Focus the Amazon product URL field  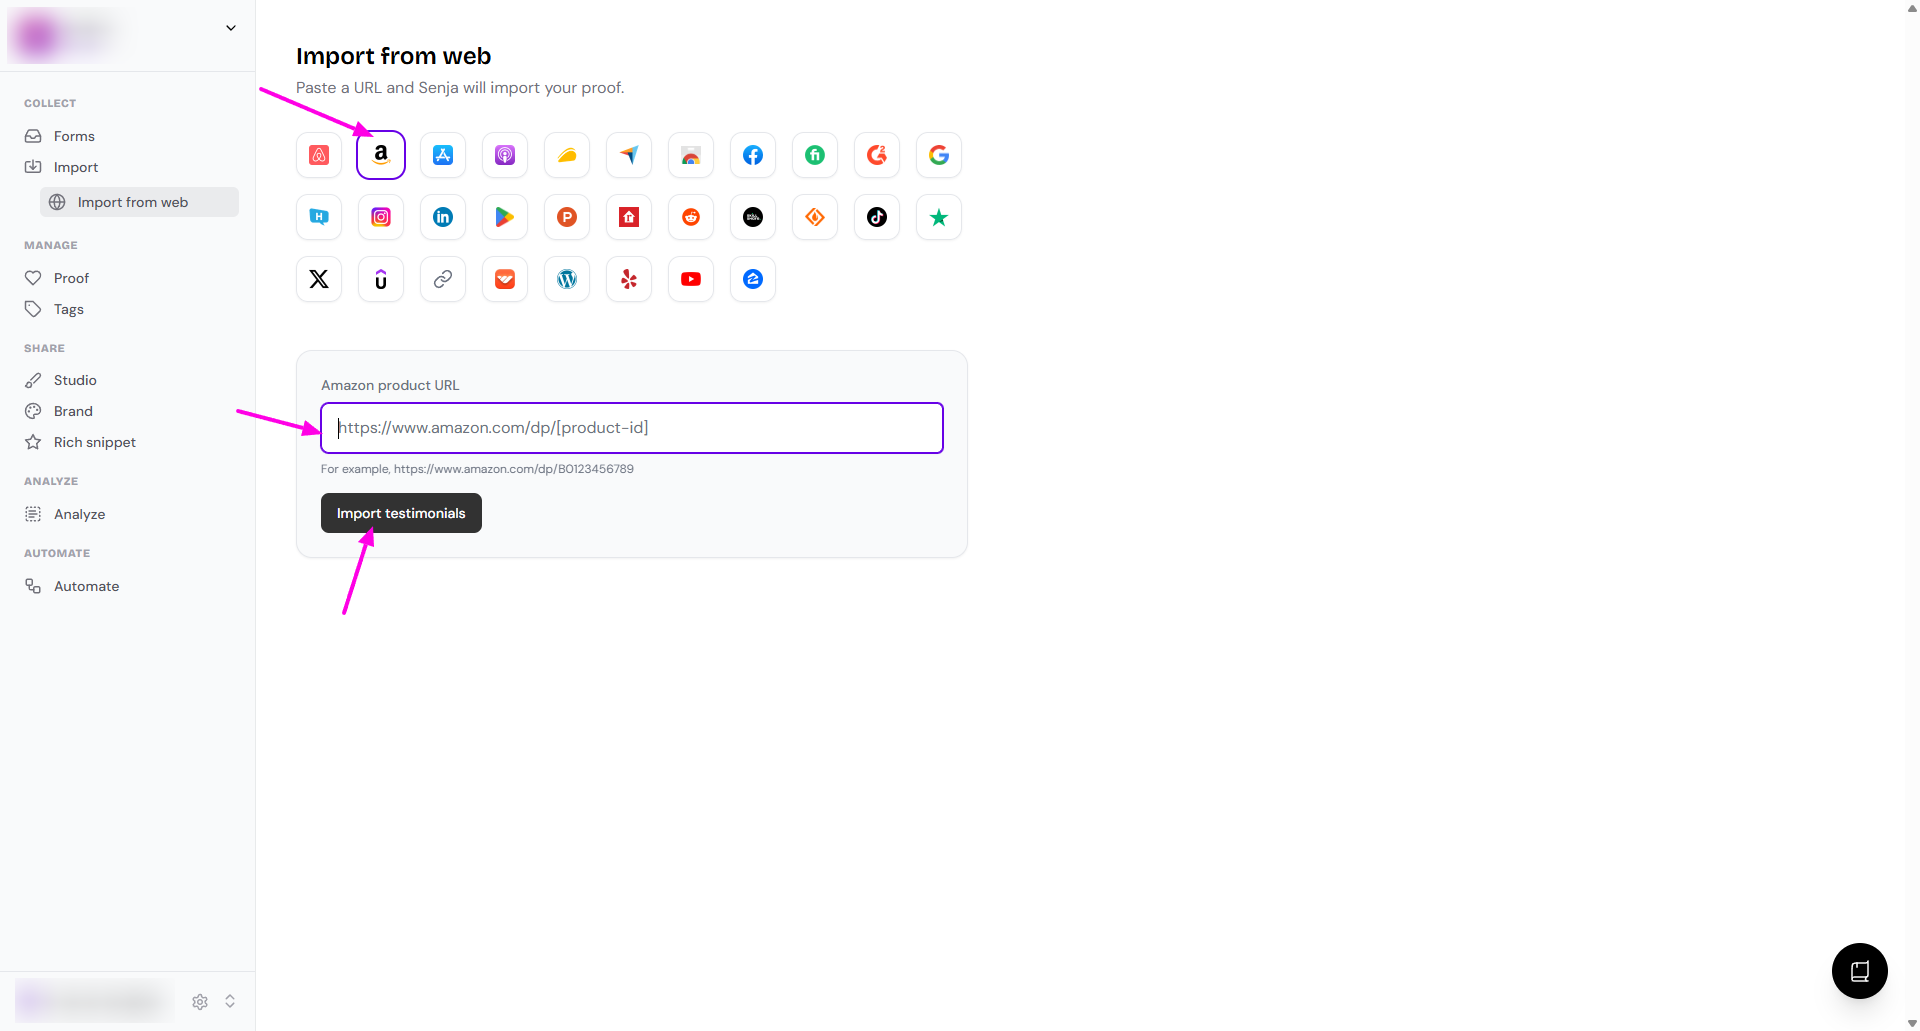pos(632,428)
